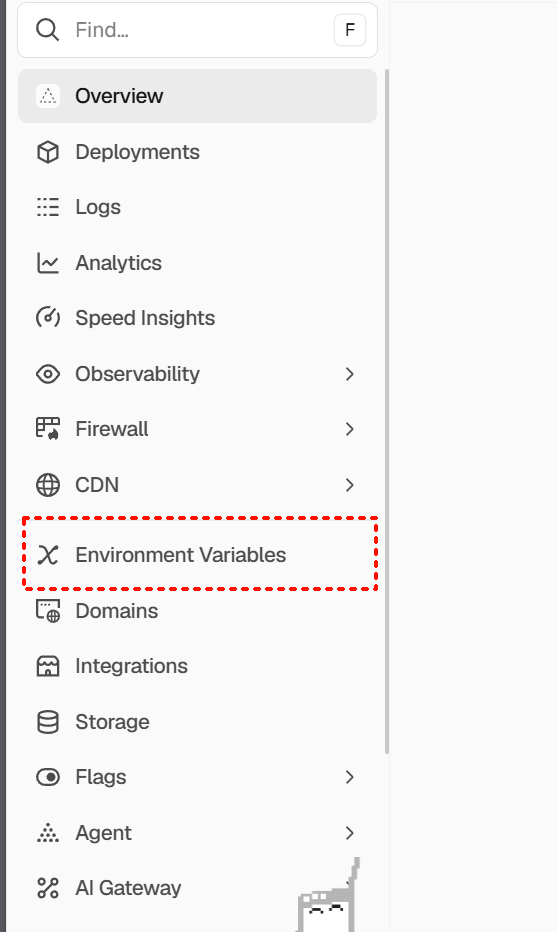The width and height of the screenshot is (558, 932).
Task: Click the Logs list icon
Action: (48, 207)
